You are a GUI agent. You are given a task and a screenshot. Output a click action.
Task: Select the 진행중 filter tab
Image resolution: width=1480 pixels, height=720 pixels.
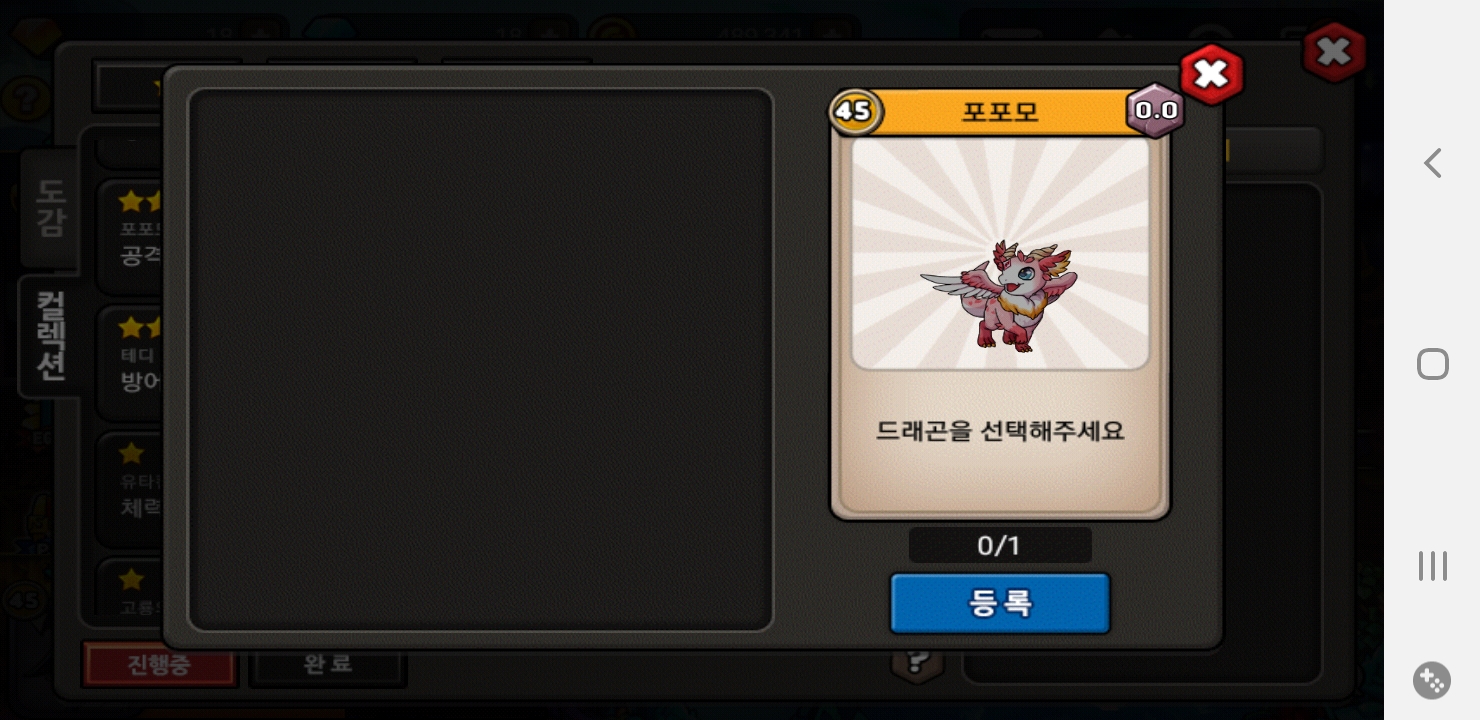[x=159, y=665]
